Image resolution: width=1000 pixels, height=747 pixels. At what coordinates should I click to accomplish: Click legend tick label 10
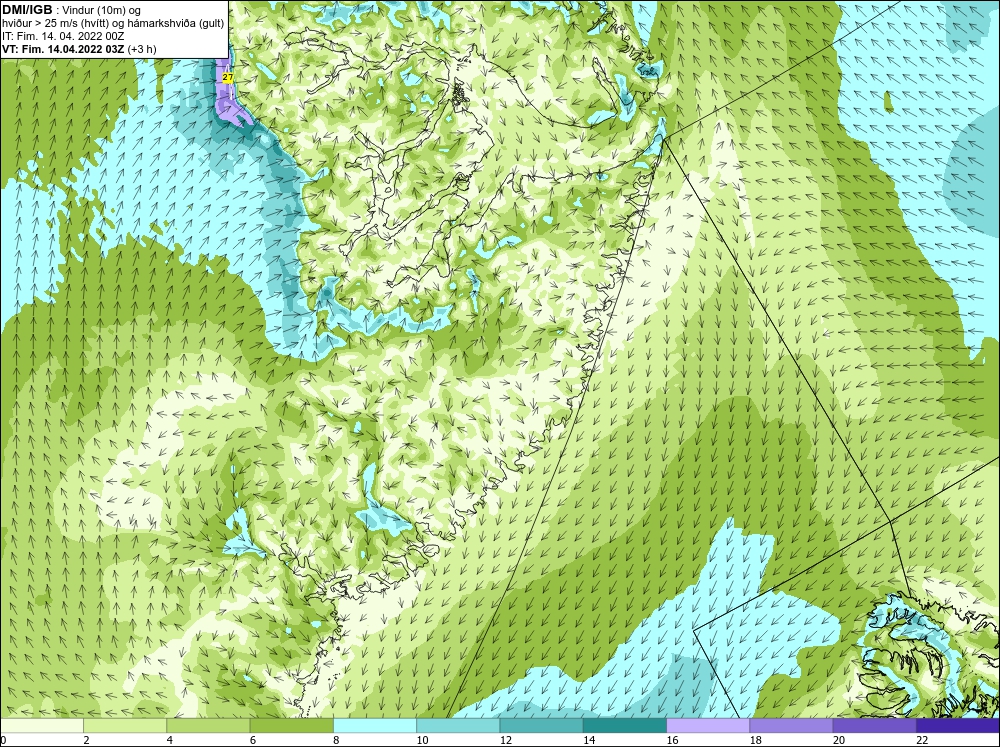pos(422,740)
